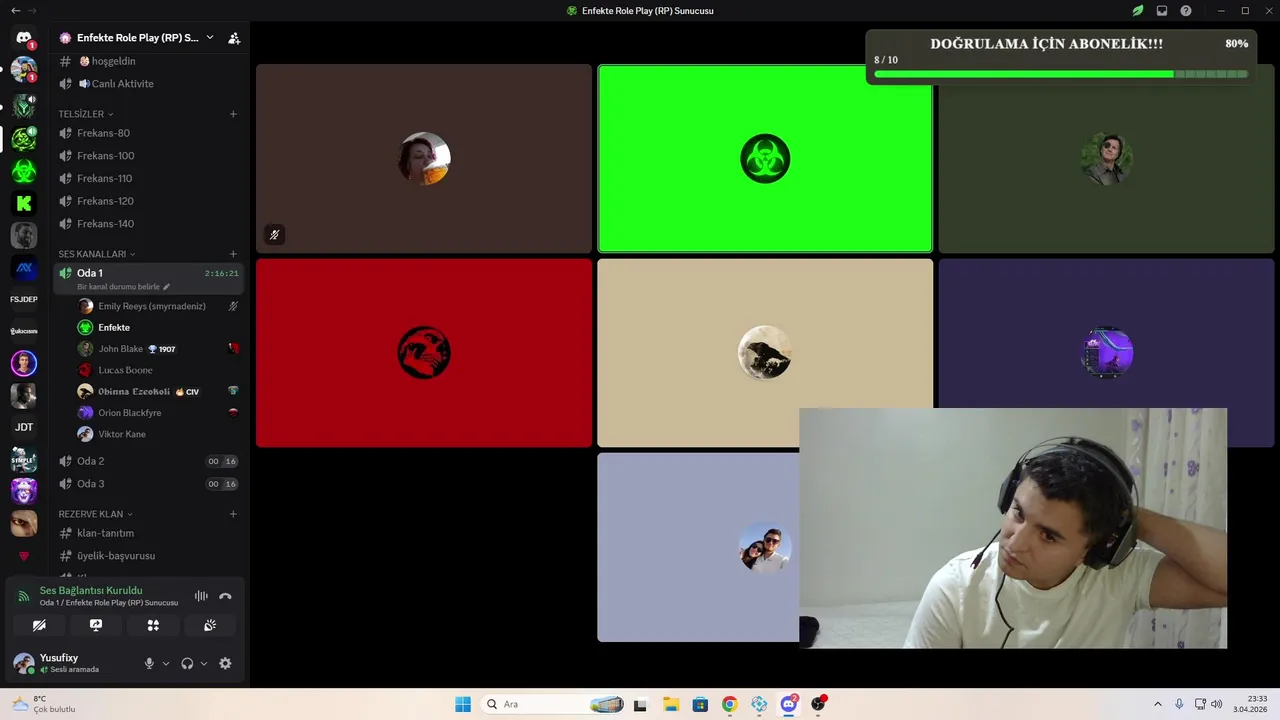Edit channel status pencil under Oda 1
Screen dimensions: 1280x720
click(x=167, y=287)
